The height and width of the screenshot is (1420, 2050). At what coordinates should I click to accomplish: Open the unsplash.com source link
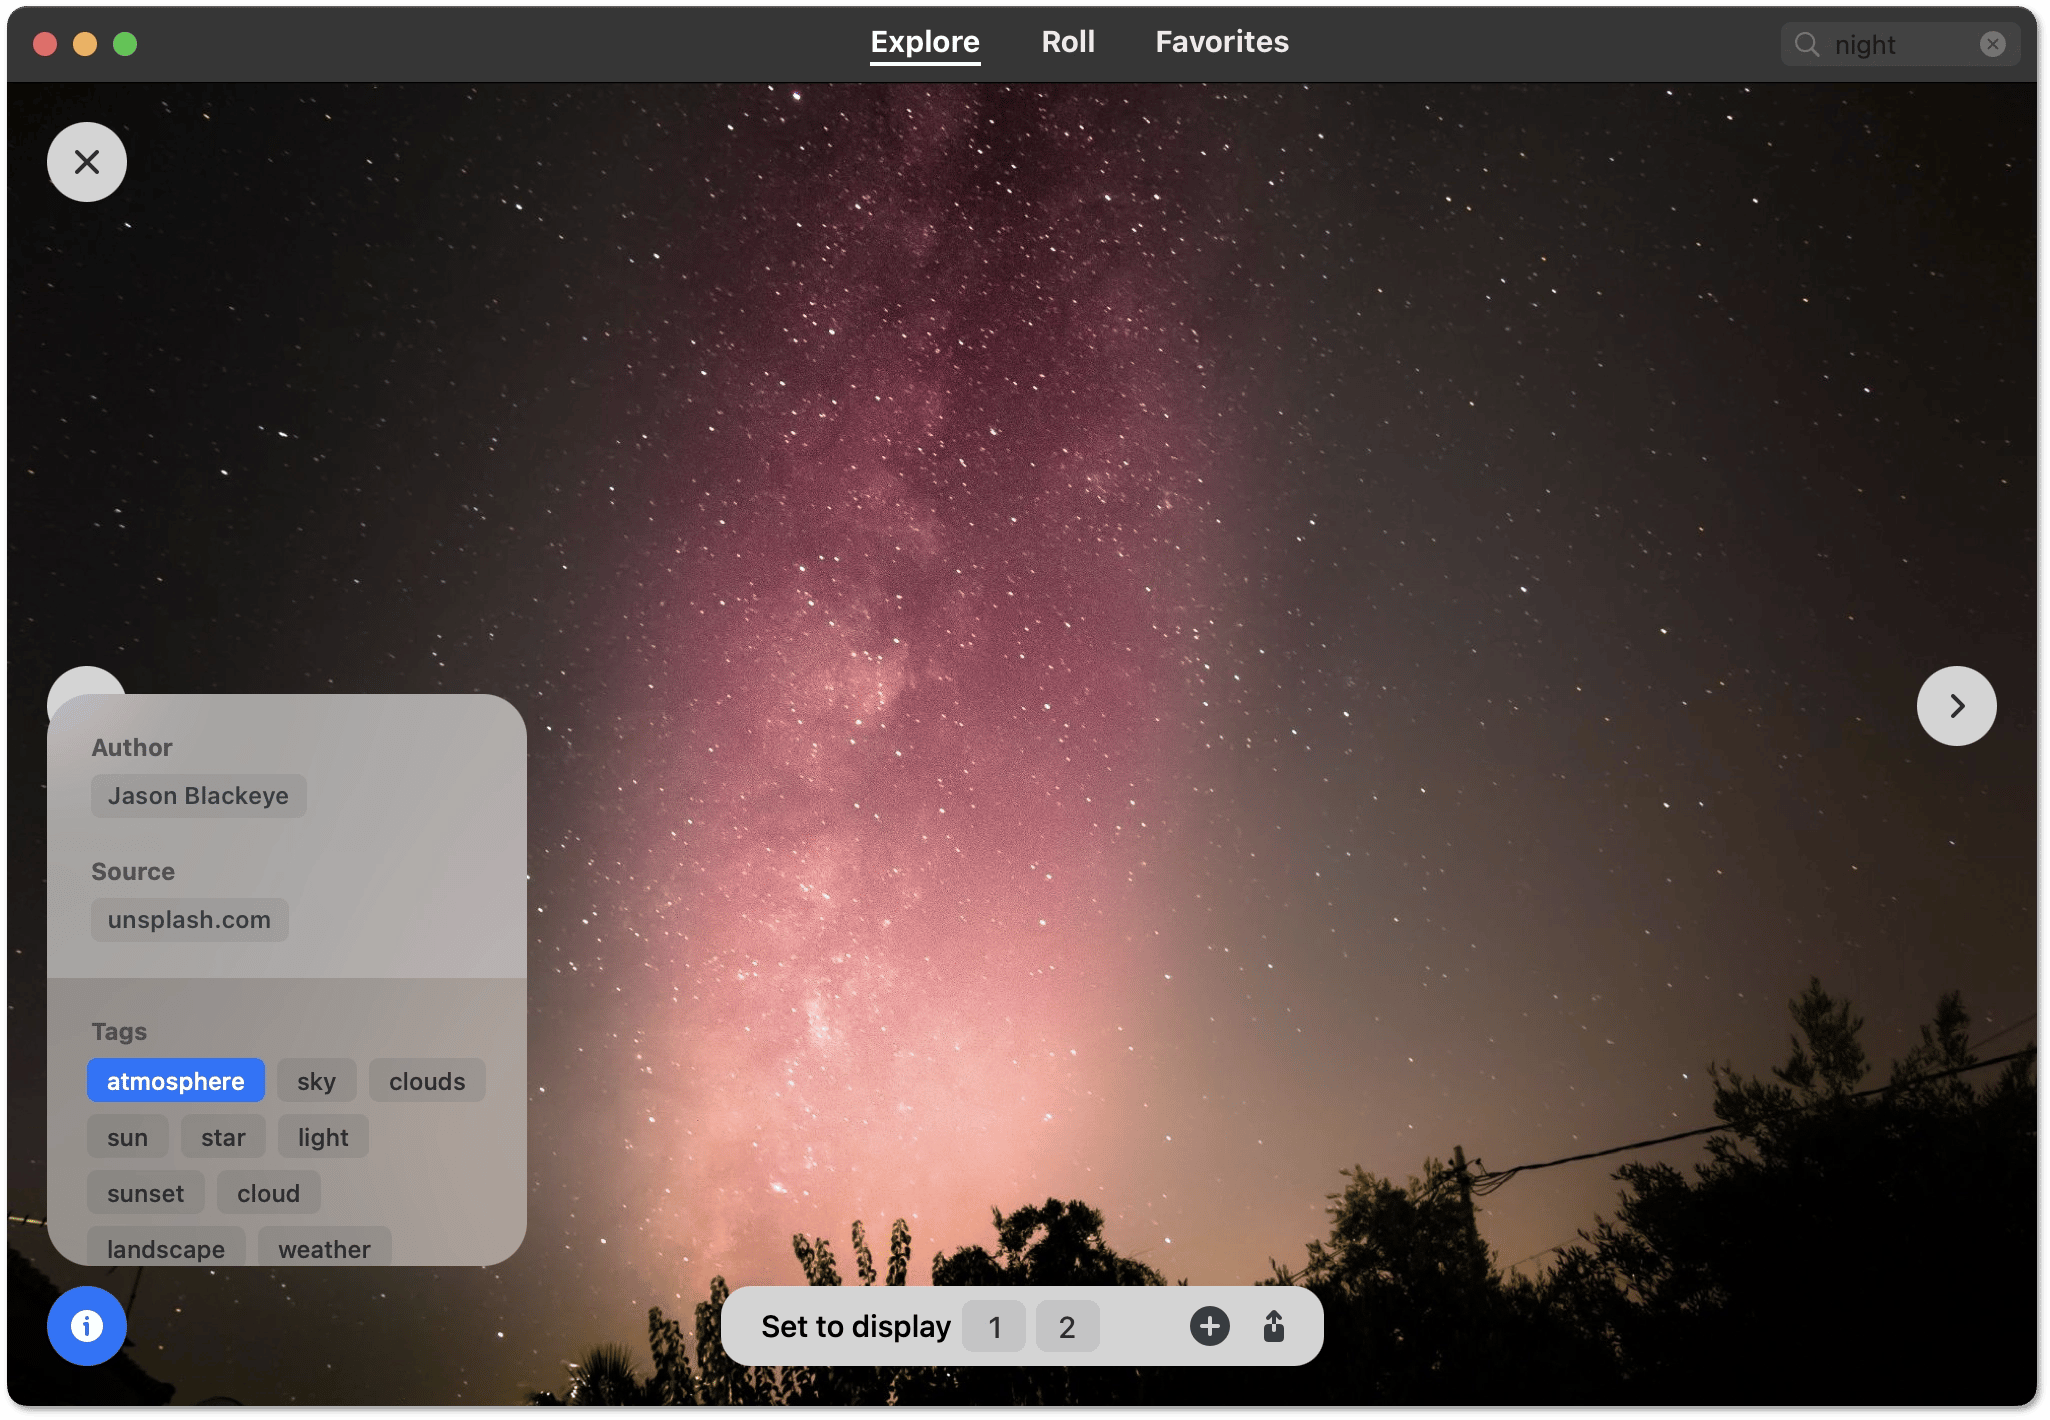(189, 920)
